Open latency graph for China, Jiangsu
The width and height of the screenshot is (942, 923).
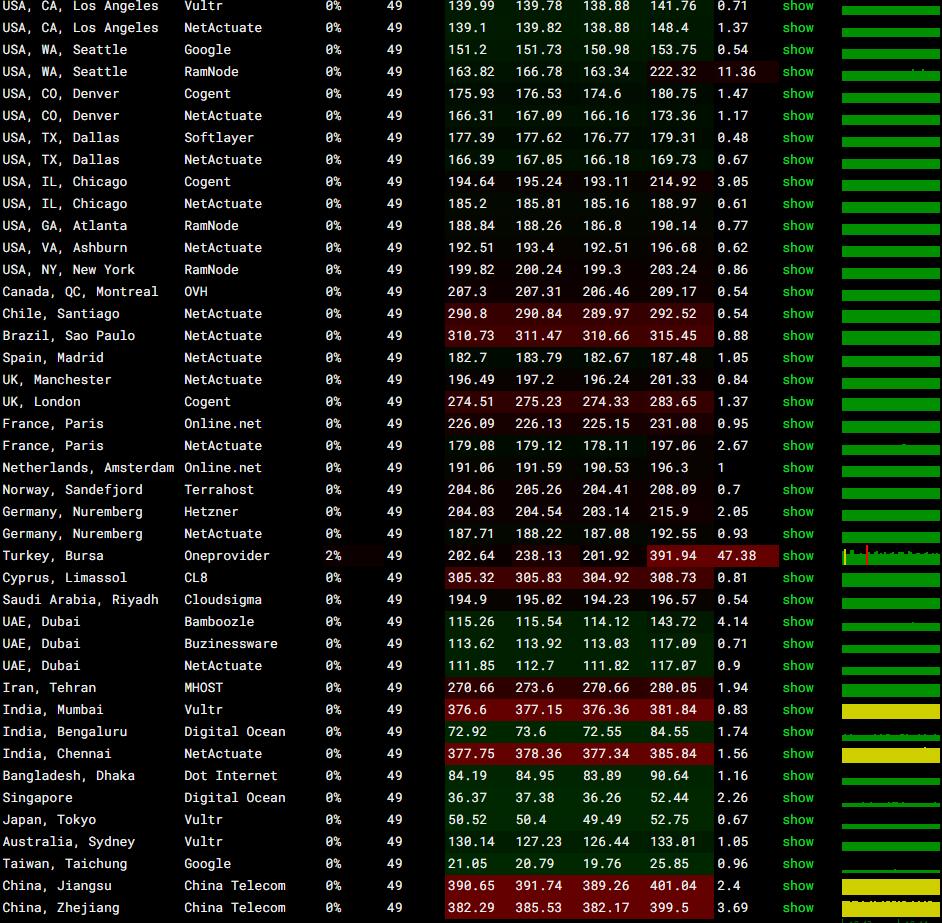892,888
